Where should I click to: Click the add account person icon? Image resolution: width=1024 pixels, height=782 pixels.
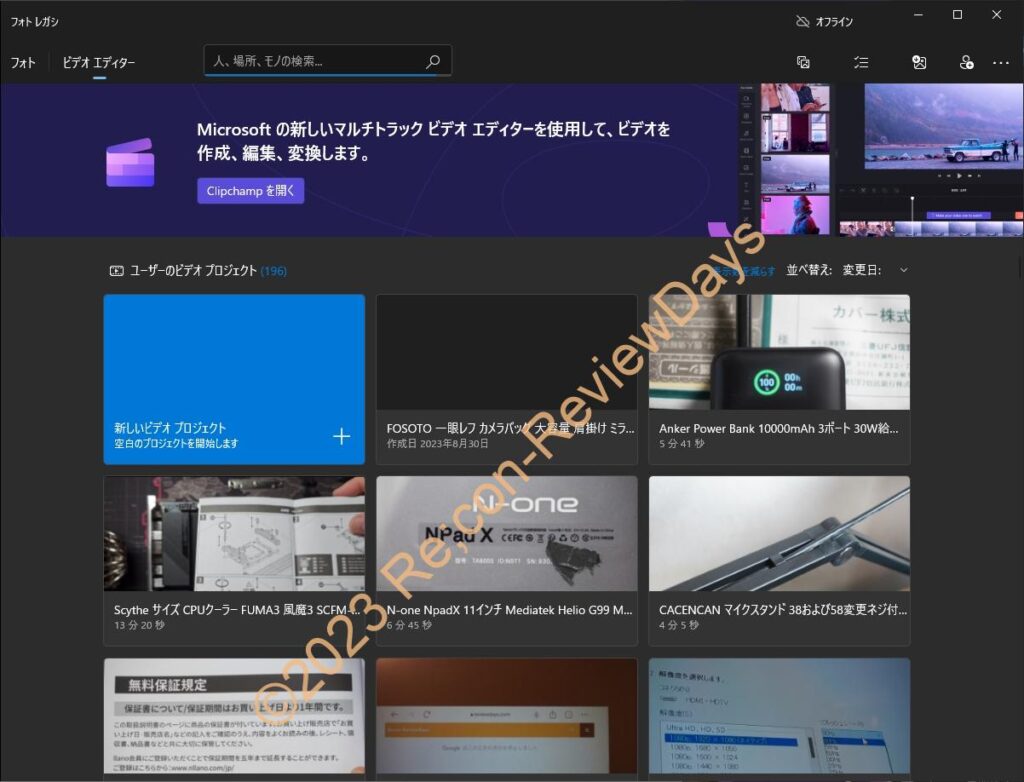[966, 62]
